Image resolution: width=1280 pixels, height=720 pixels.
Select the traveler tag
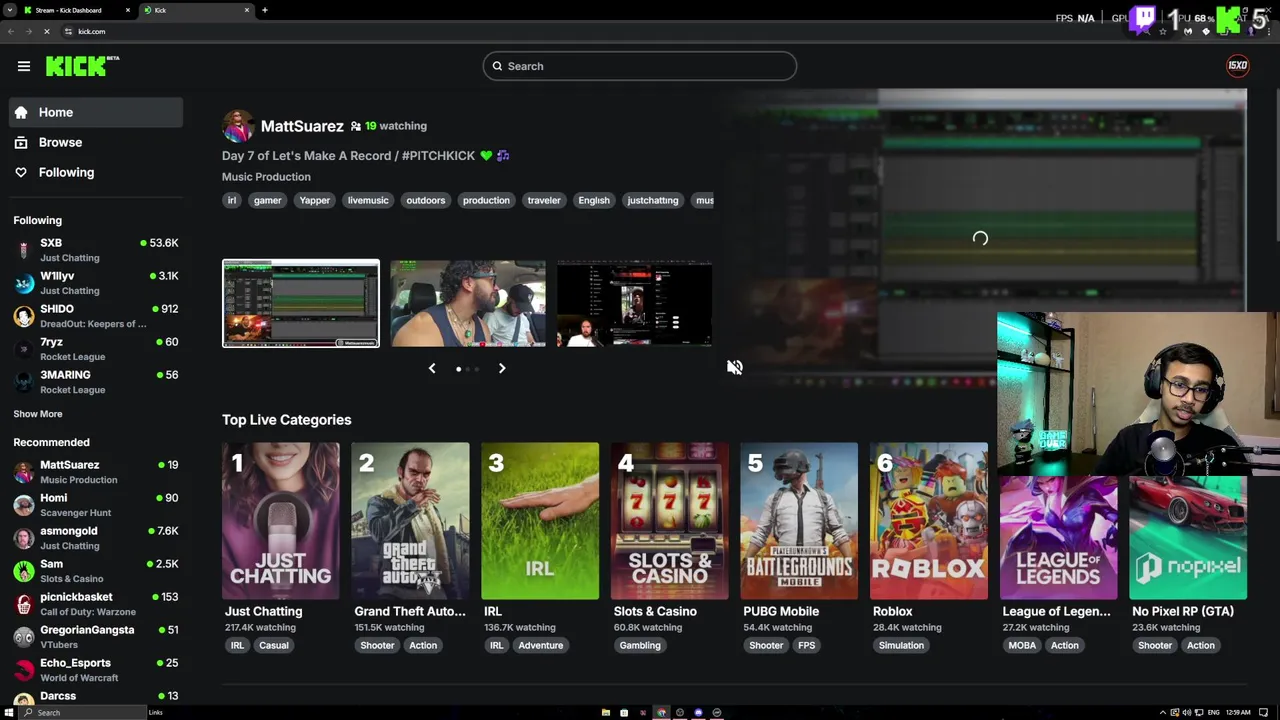click(x=544, y=200)
